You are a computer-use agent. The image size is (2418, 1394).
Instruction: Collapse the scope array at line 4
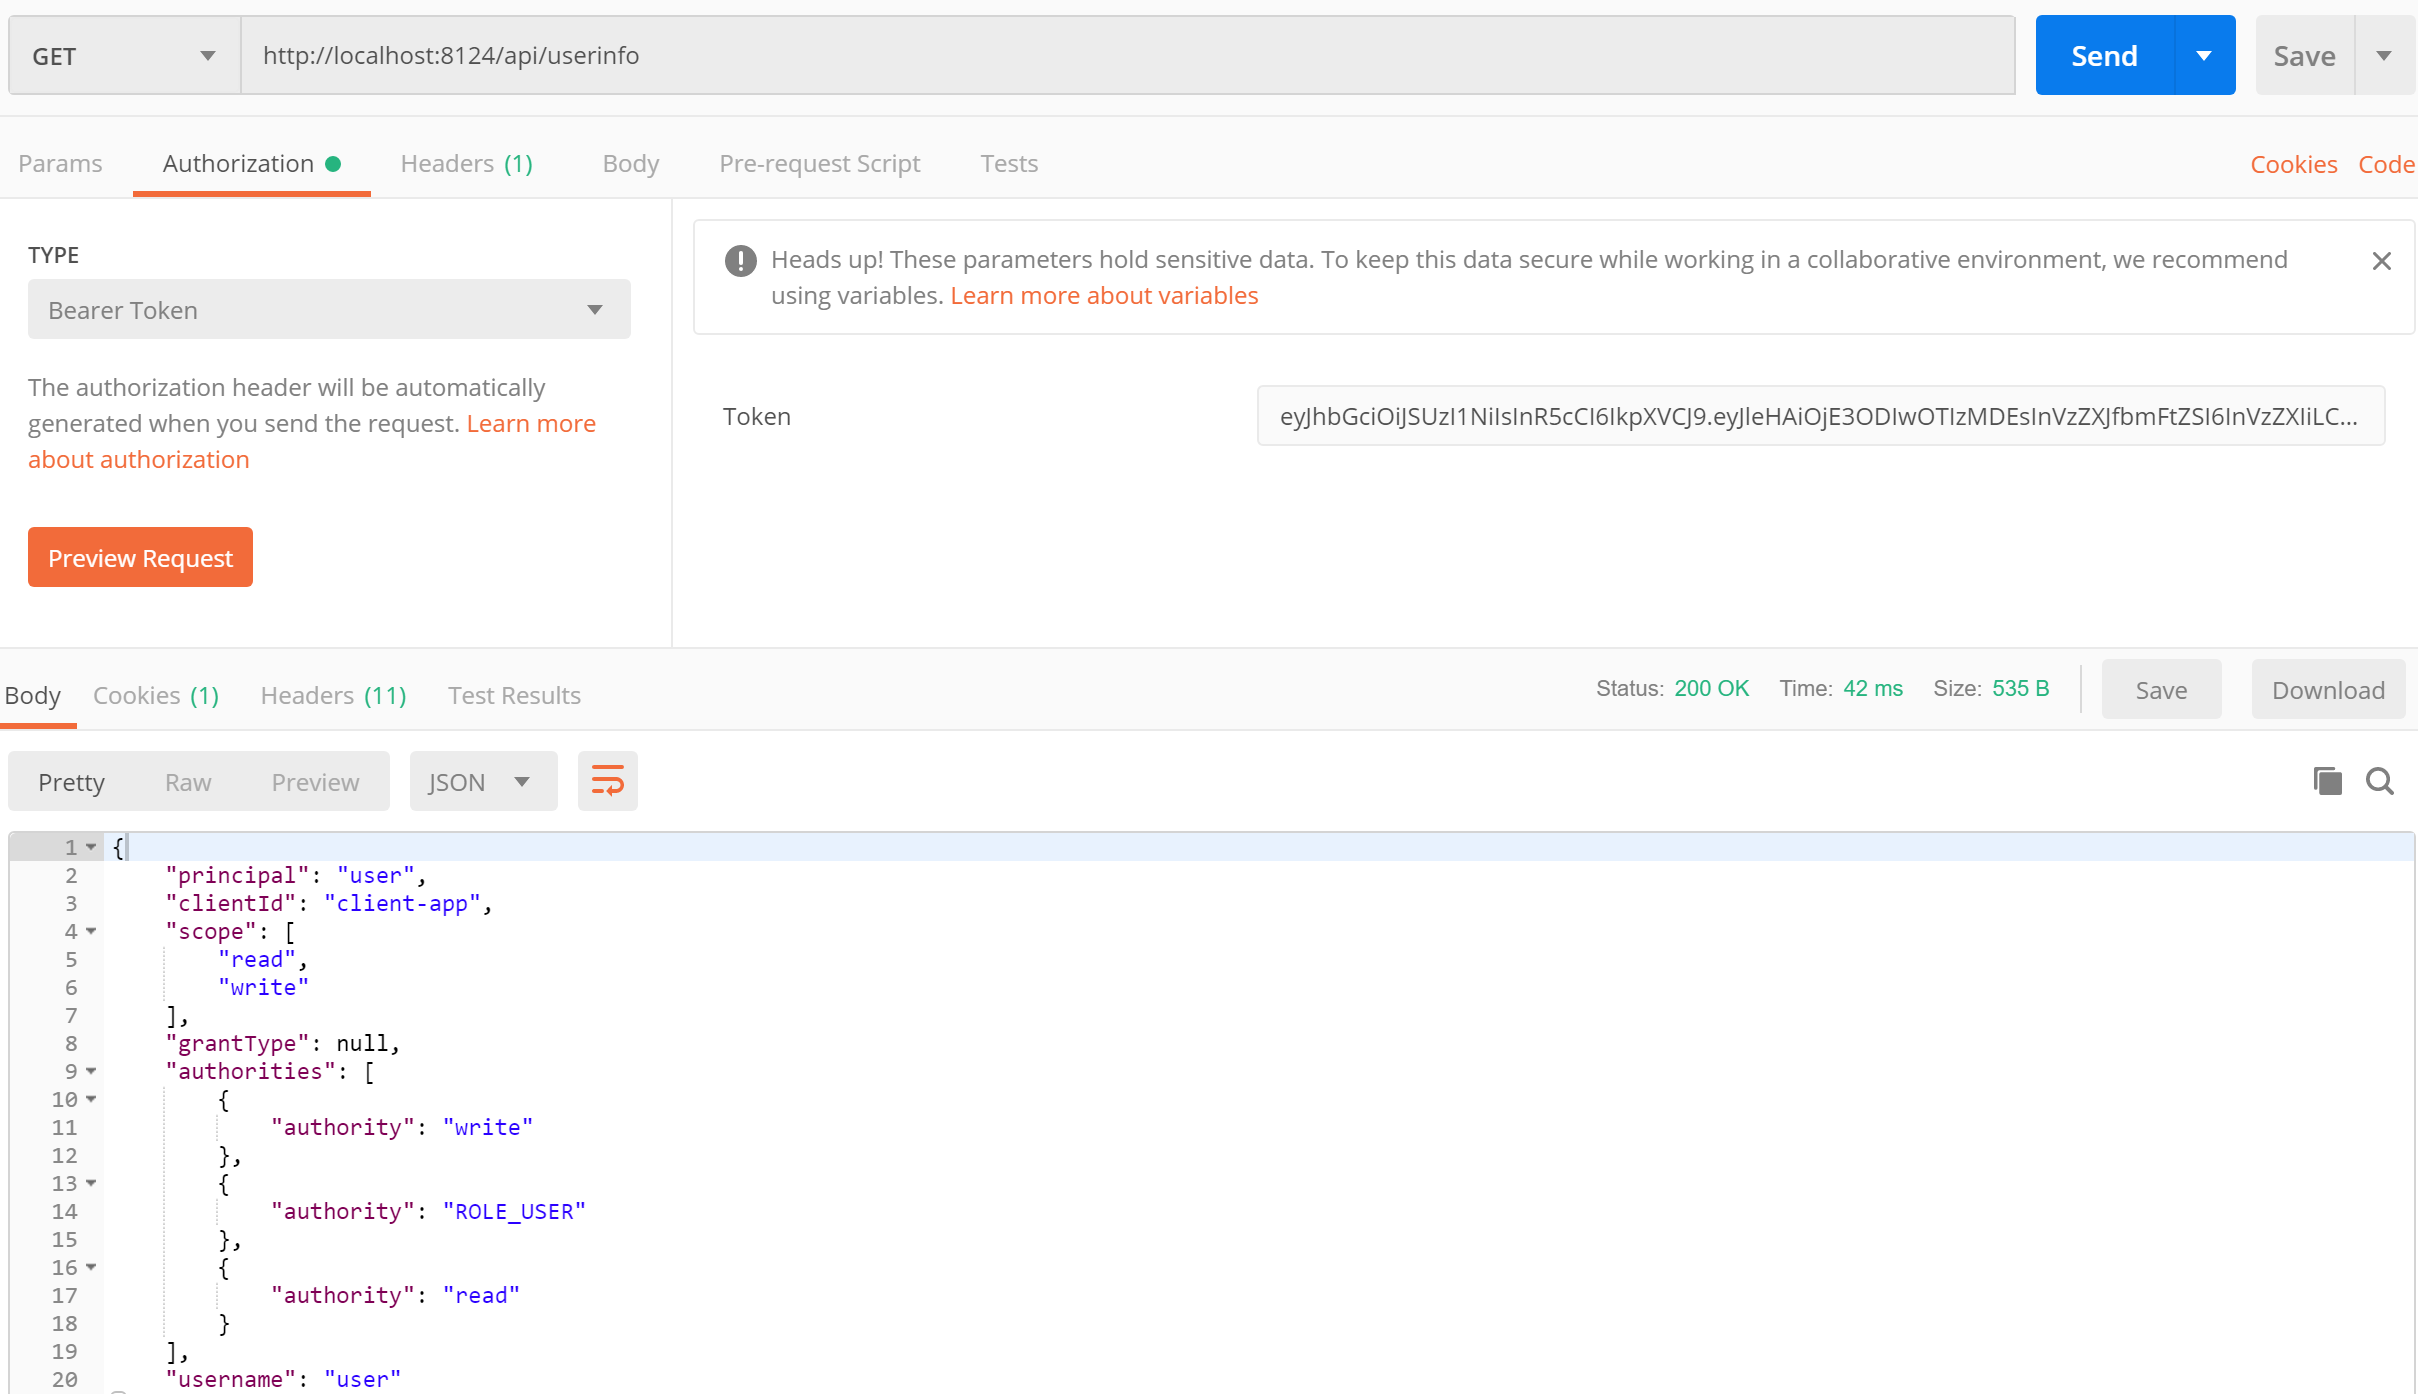(x=91, y=931)
